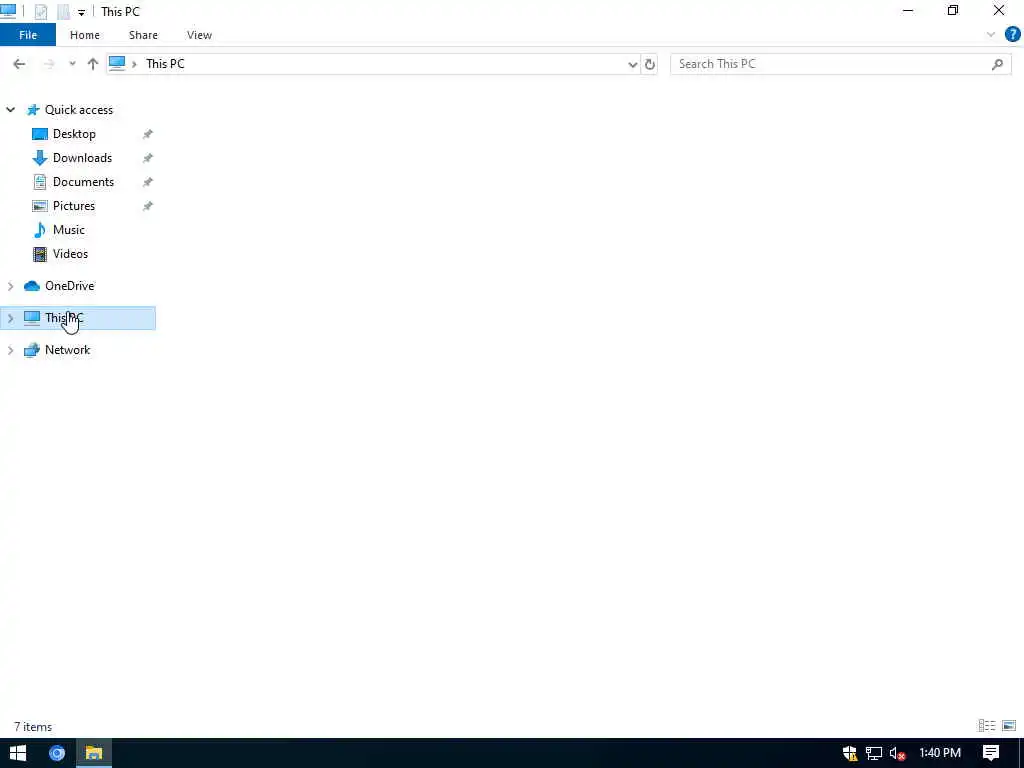Open the Action Center notifications icon
The width and height of the screenshot is (1024, 768).
991,753
